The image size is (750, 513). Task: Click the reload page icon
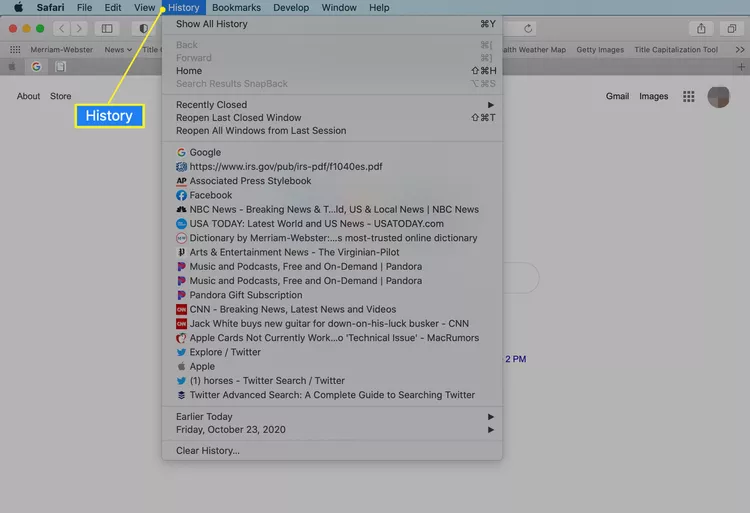click(528, 29)
